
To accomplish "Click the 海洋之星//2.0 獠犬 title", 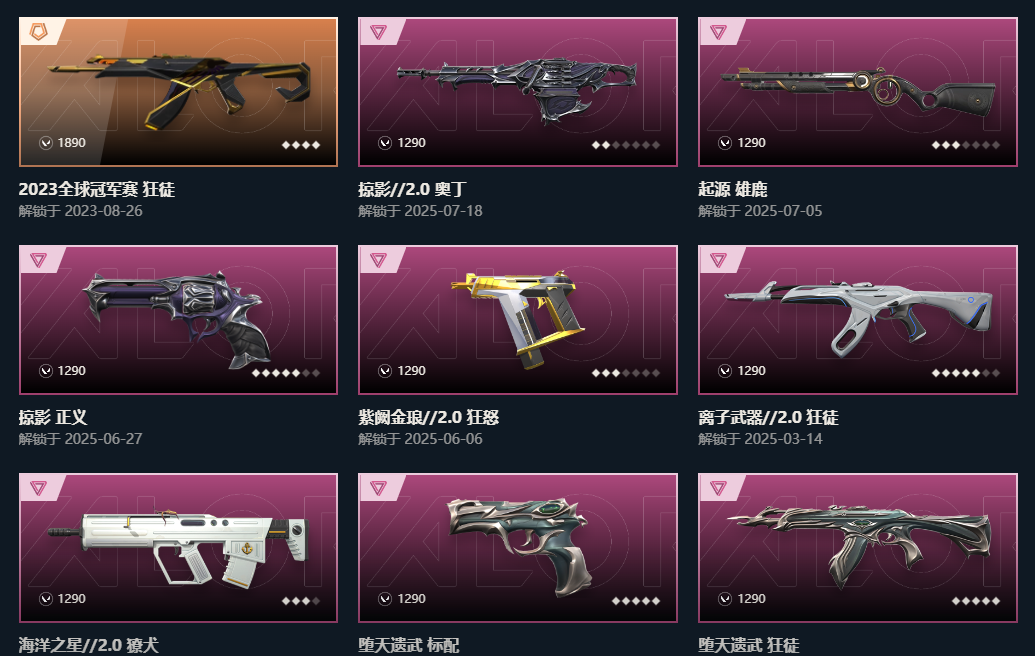I will click(x=88, y=645).
